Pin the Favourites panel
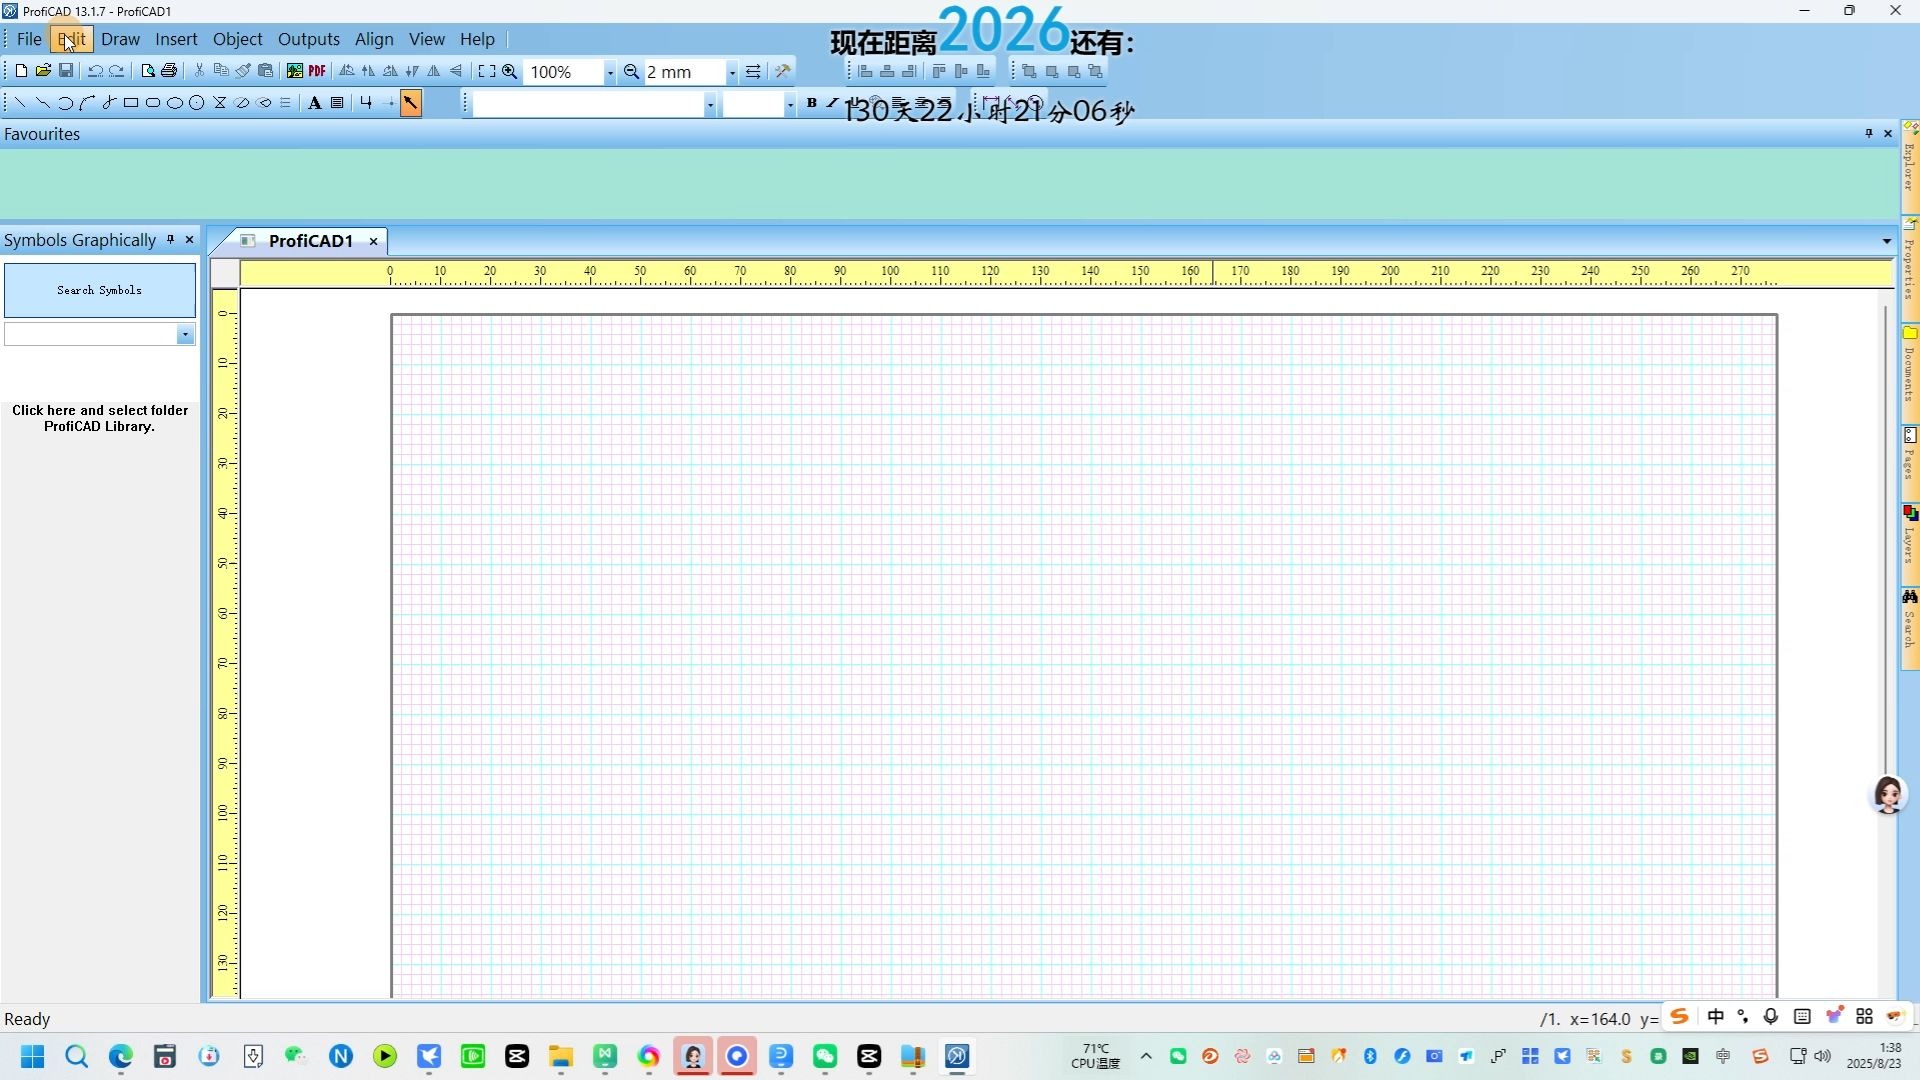This screenshot has width=1920, height=1080. [x=1868, y=133]
